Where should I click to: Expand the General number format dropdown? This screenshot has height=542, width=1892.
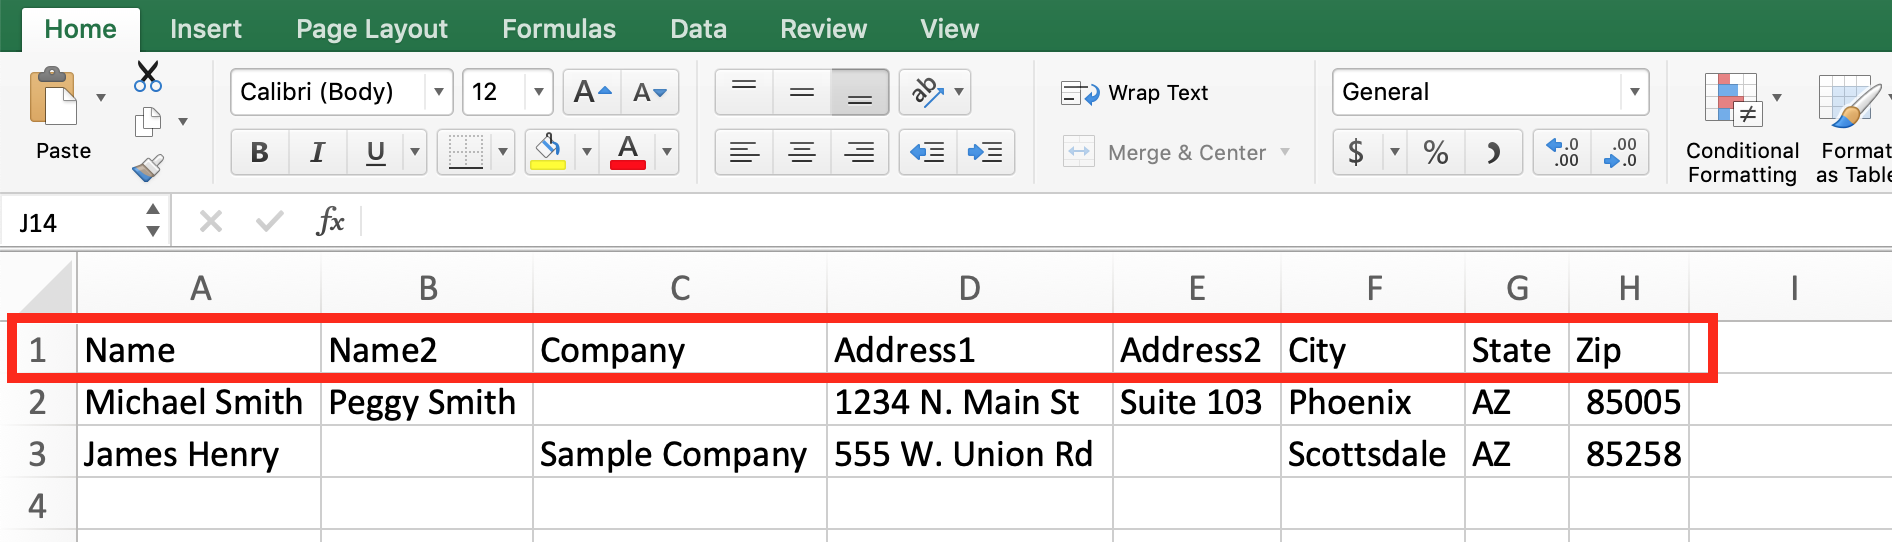pyautogui.click(x=1634, y=93)
